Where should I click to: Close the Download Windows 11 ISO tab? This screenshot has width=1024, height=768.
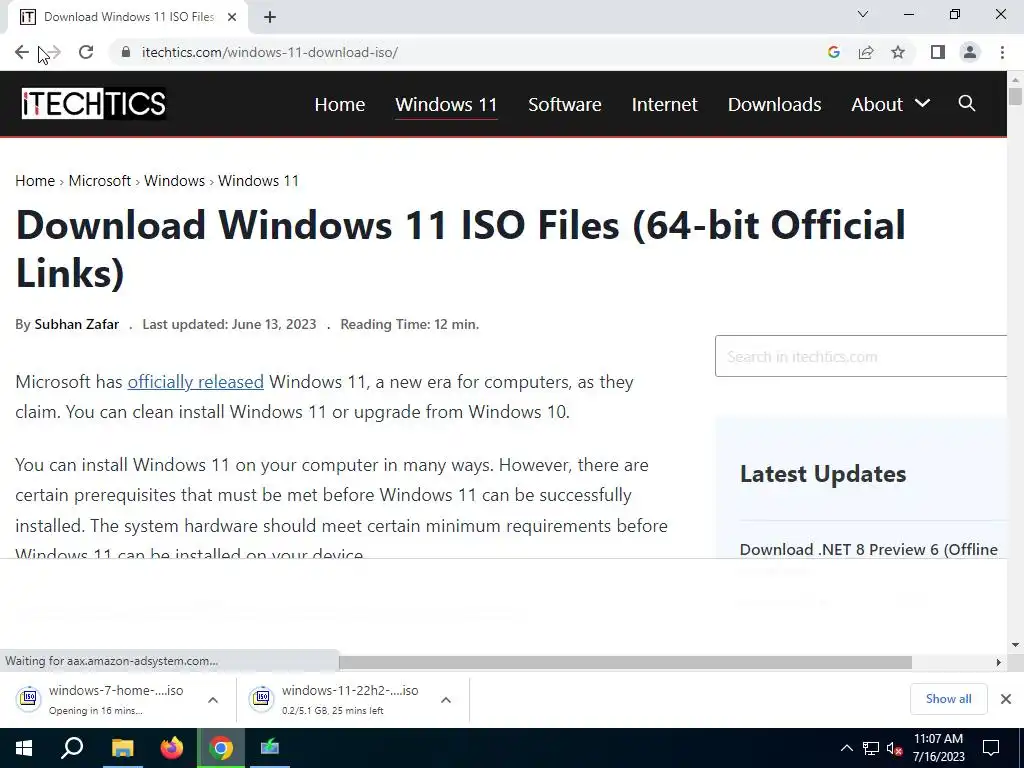point(232,17)
